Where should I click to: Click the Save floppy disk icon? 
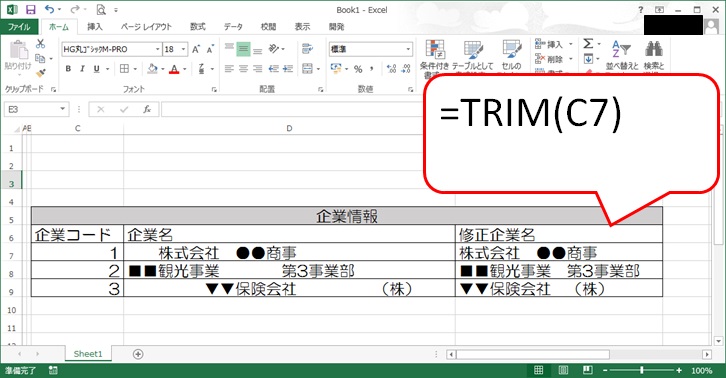[31, 10]
